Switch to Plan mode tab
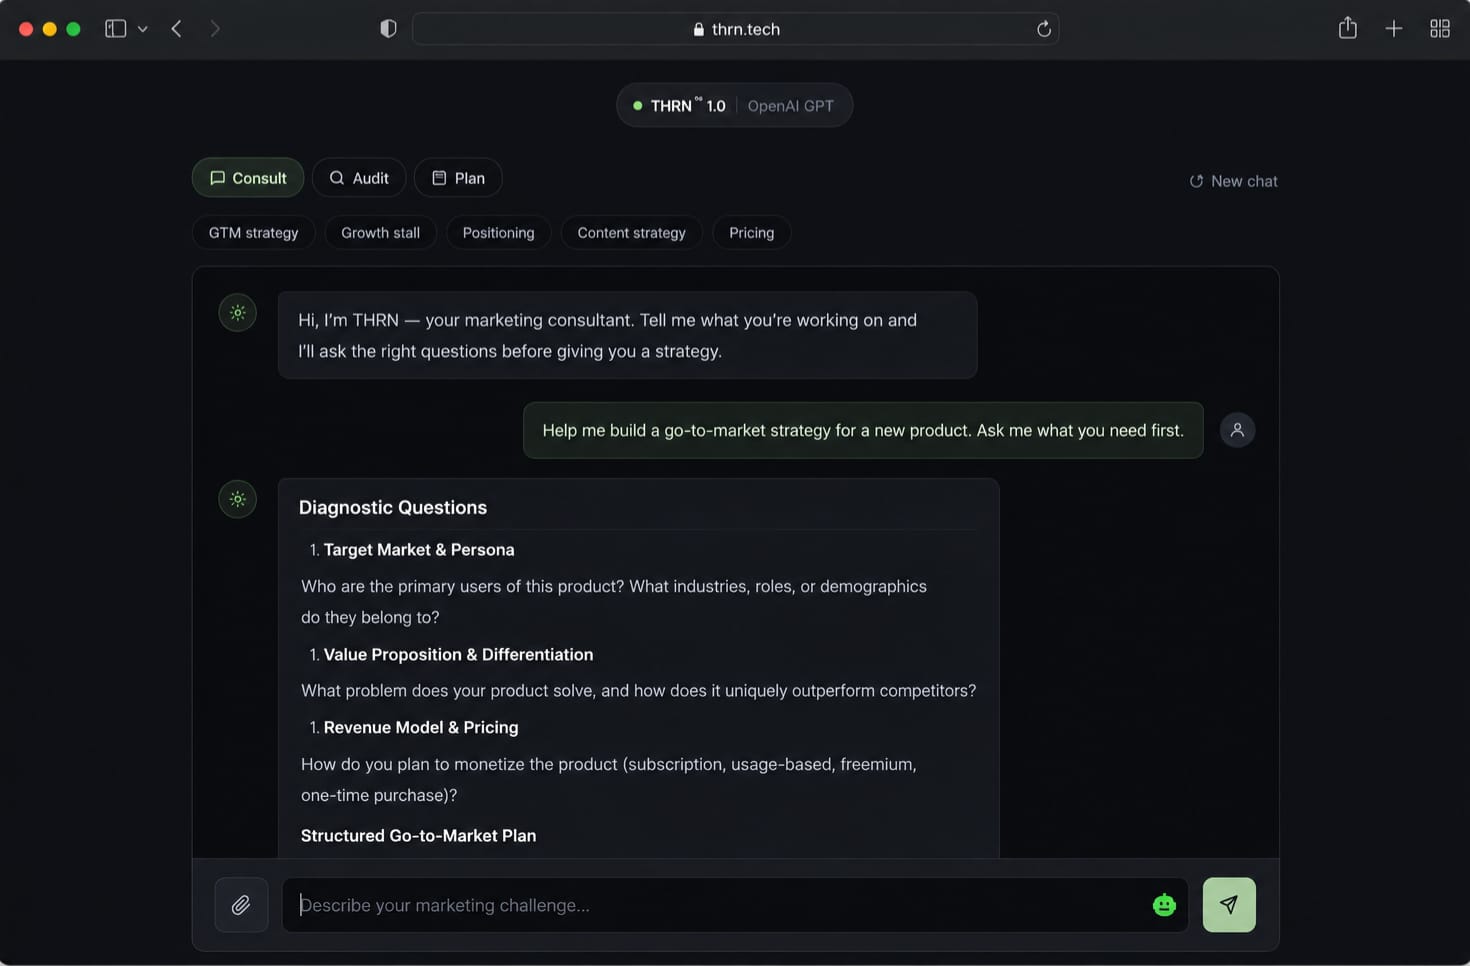1470x966 pixels. [x=458, y=178]
